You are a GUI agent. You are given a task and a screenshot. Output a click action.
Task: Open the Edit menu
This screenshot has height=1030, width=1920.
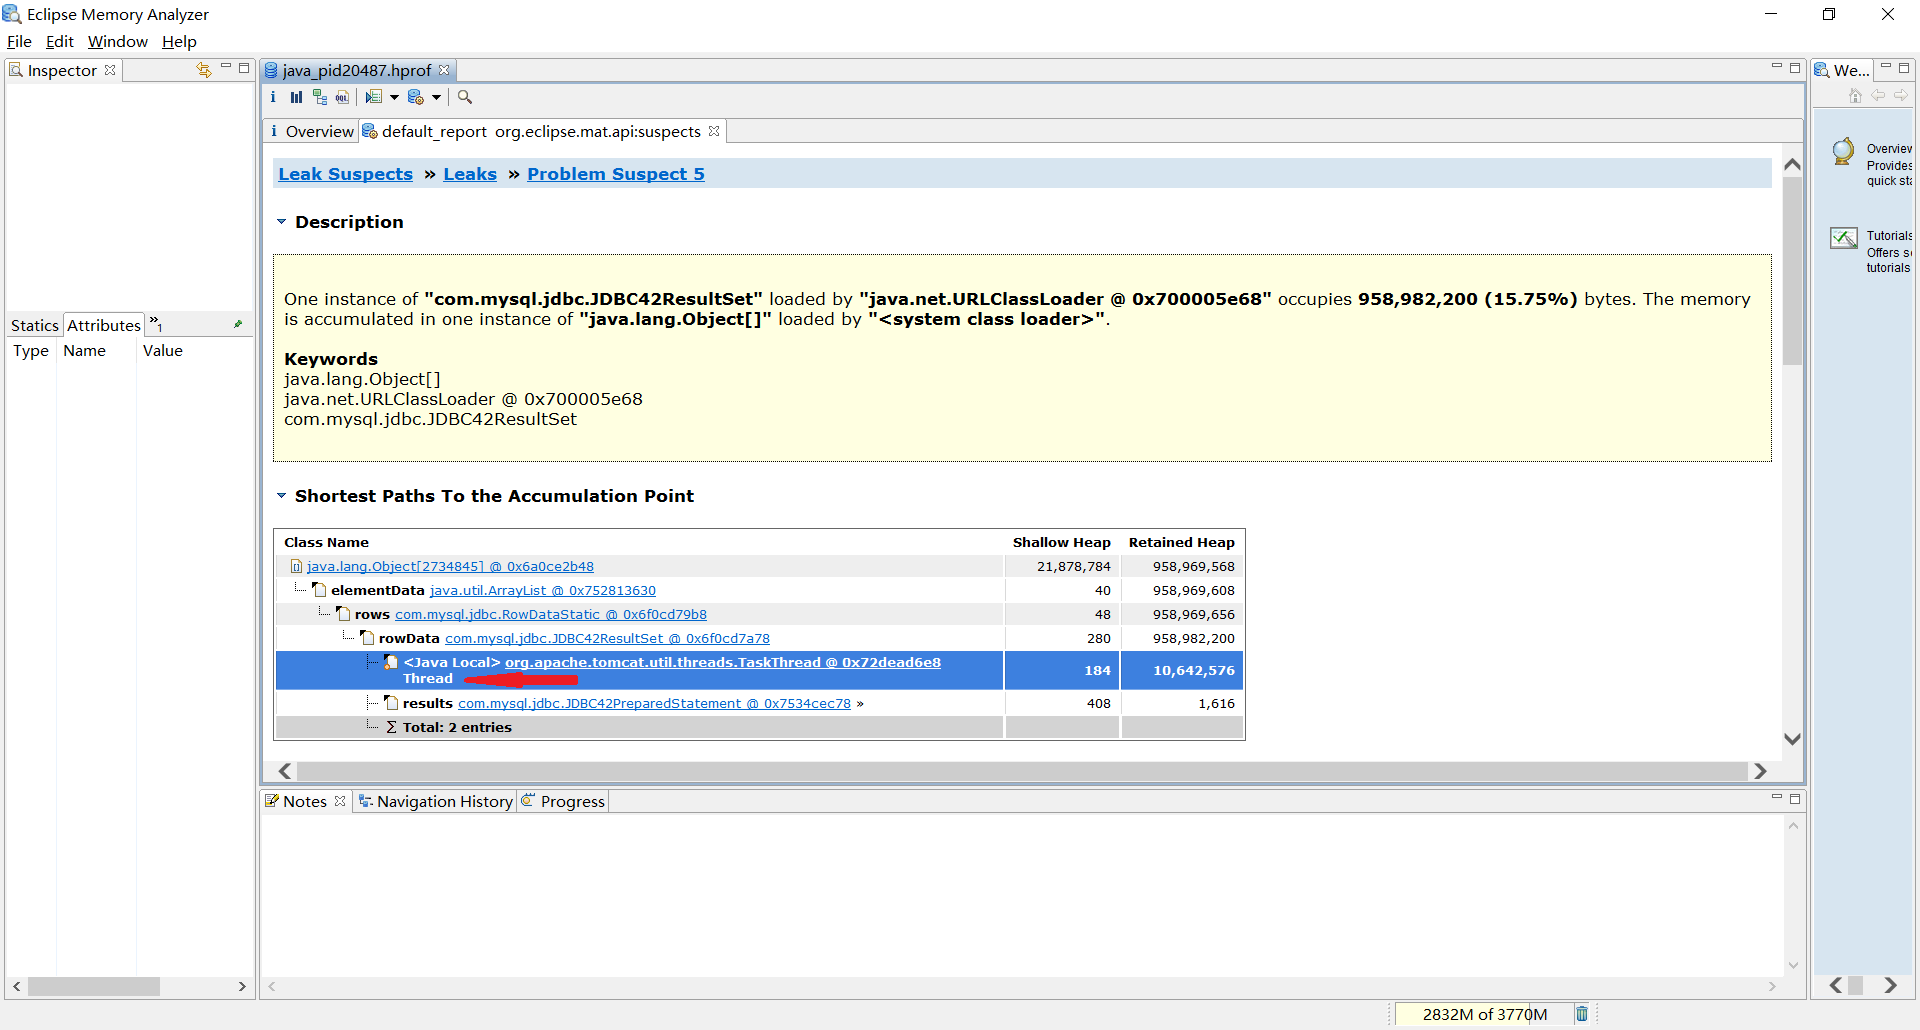pyautogui.click(x=60, y=41)
